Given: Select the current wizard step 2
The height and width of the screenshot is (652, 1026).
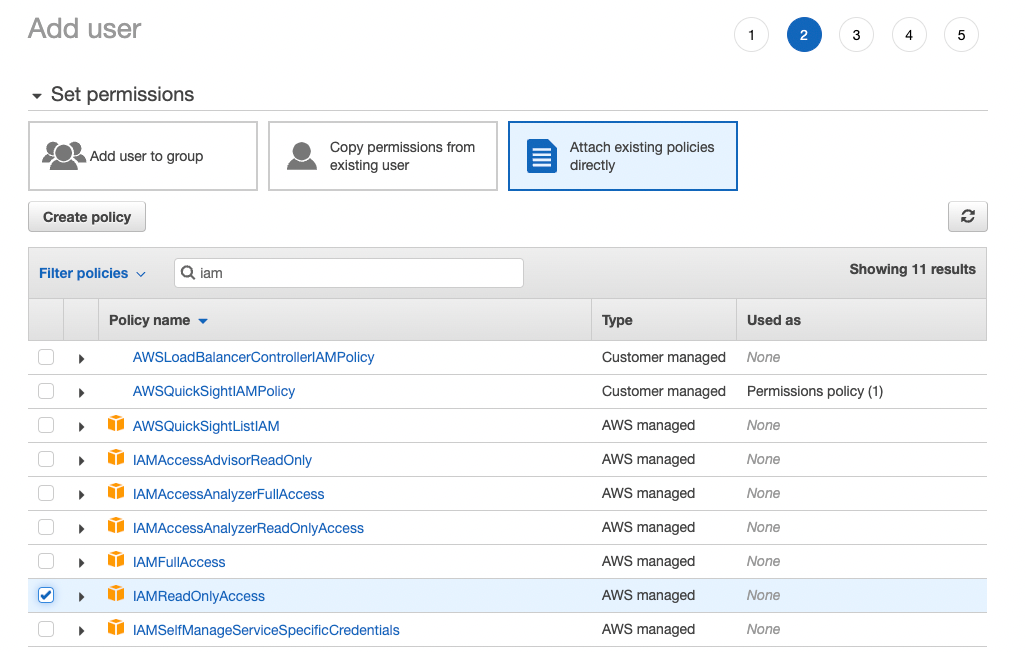Looking at the screenshot, I should coord(804,35).
